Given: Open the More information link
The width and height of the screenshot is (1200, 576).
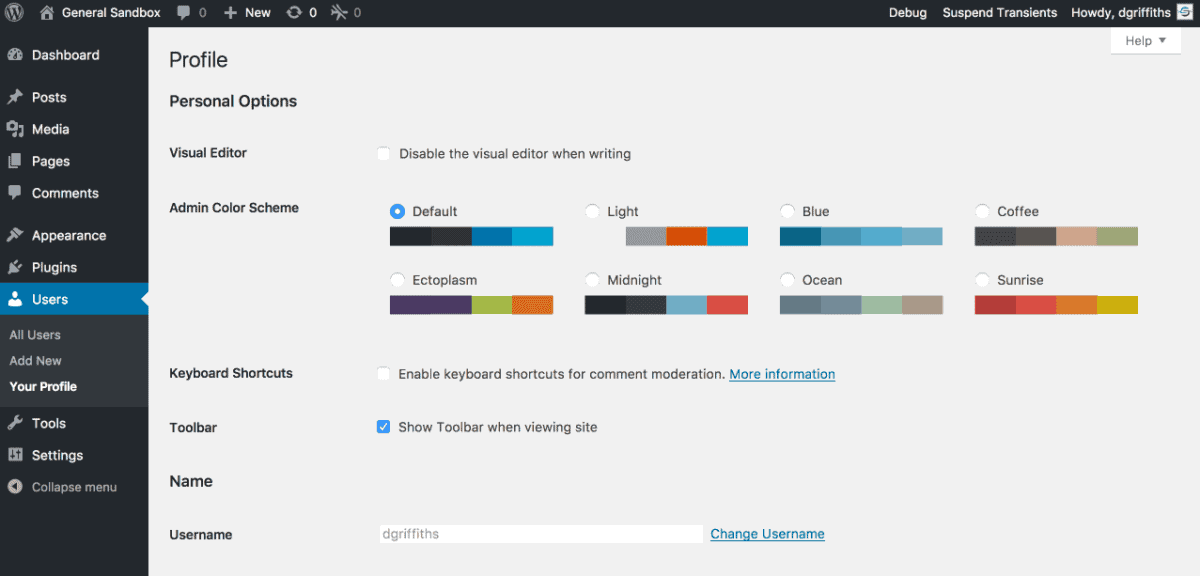Looking at the screenshot, I should click(782, 374).
